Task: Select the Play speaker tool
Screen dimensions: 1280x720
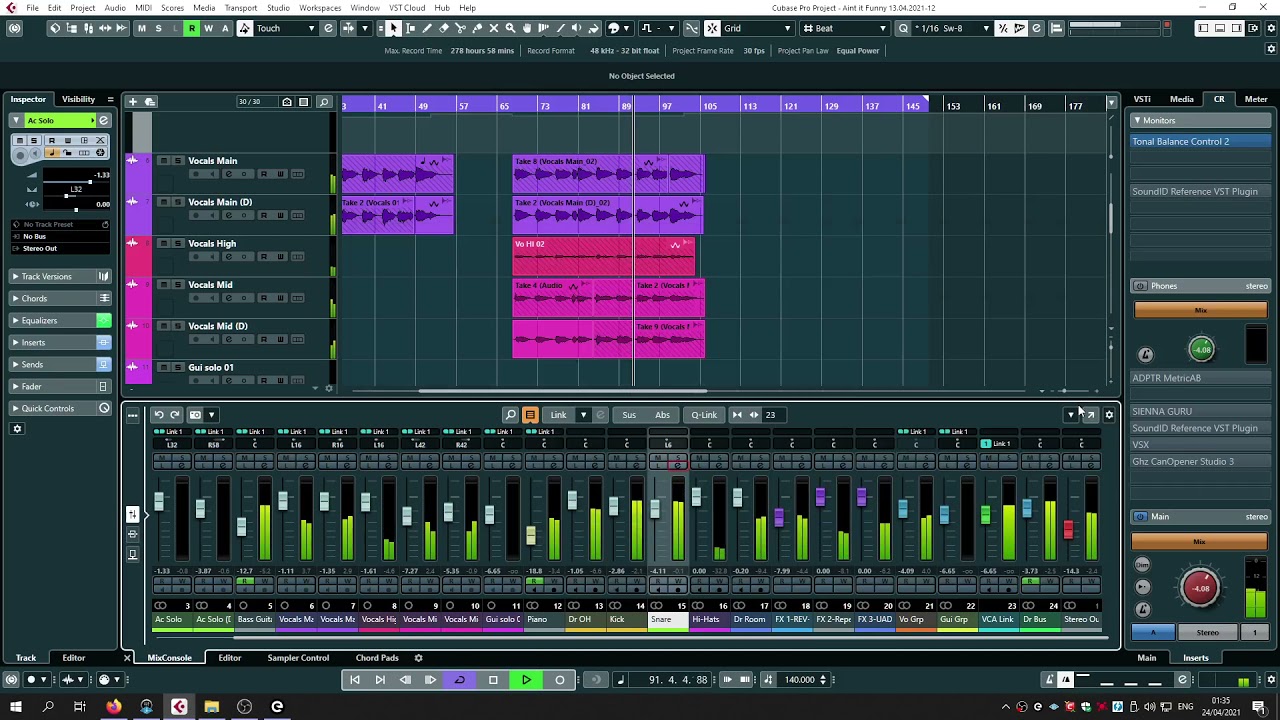Action: pos(576,28)
